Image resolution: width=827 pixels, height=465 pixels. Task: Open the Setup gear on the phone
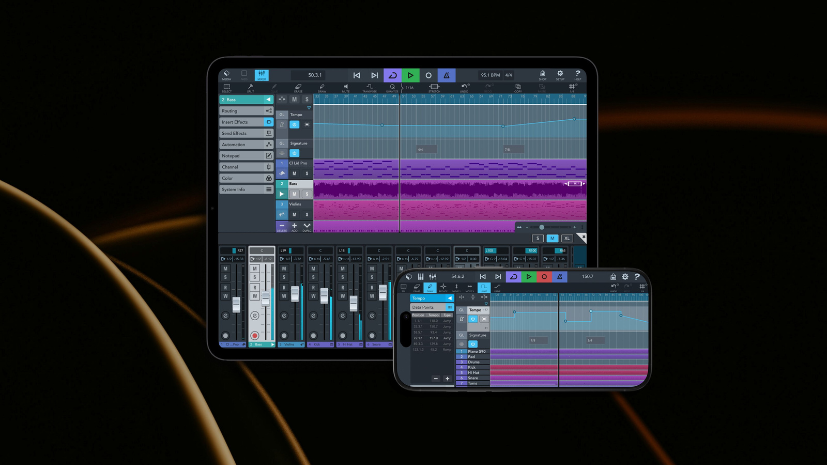(x=625, y=276)
